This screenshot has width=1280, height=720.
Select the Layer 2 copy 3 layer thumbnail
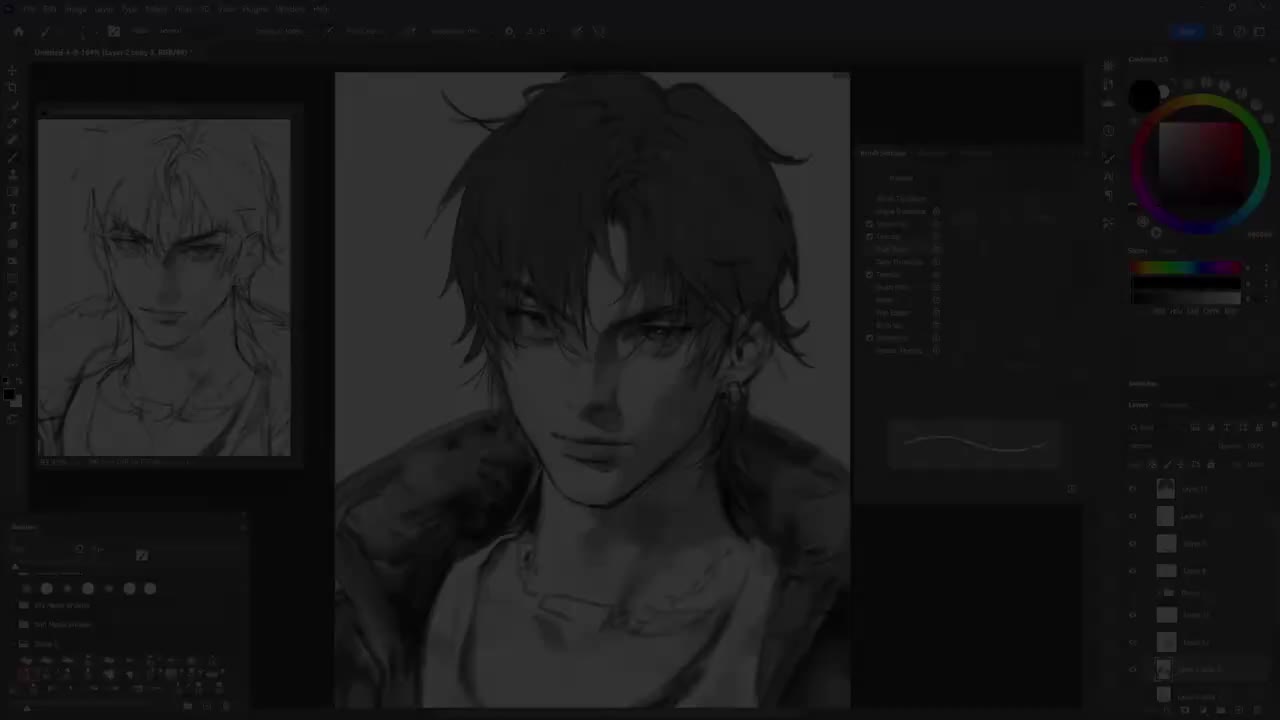[1164, 669]
